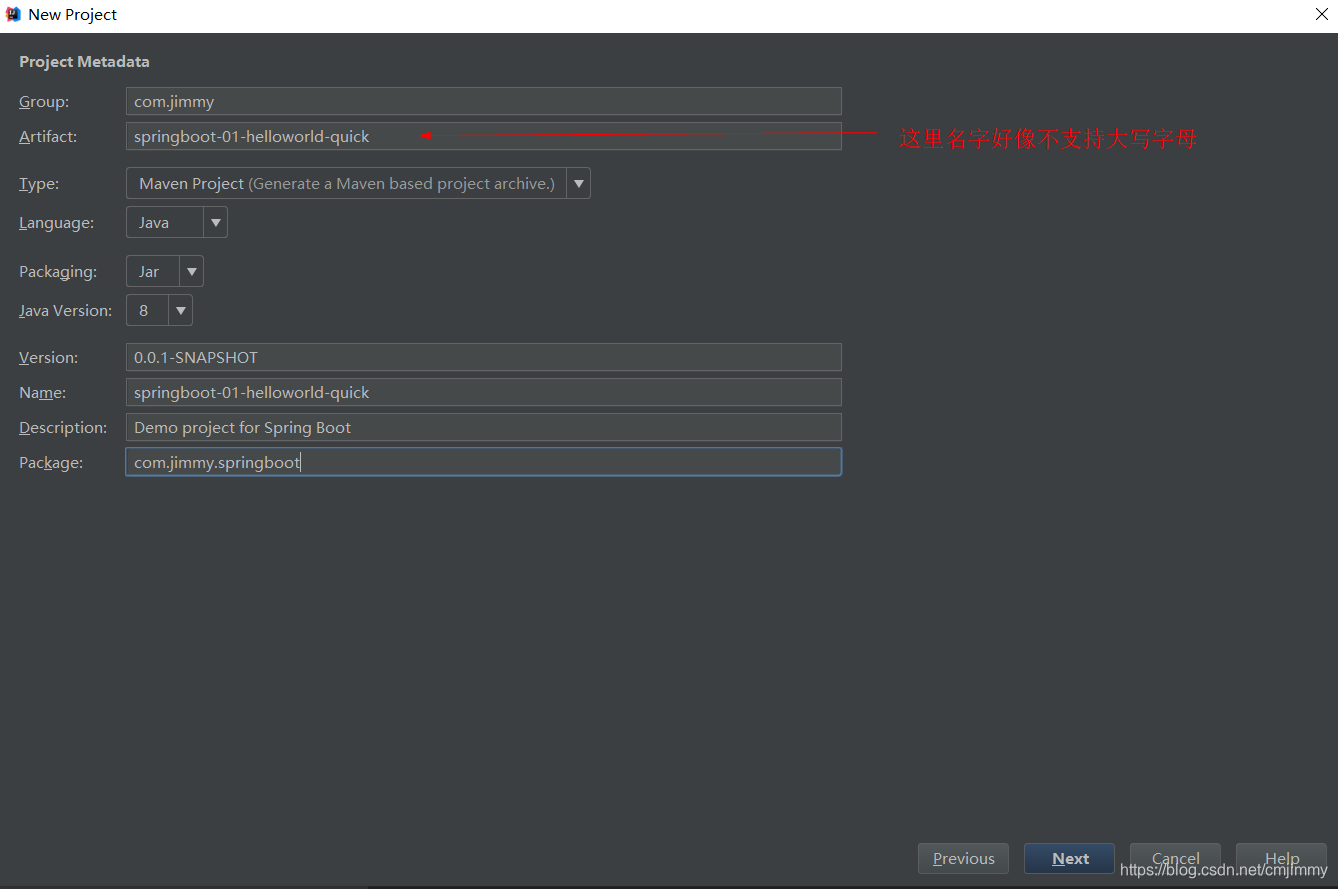Click the Group label

coord(44,101)
